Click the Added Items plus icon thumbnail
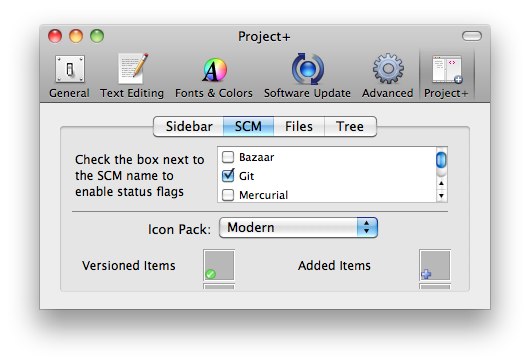530x364 pixels. point(435,265)
